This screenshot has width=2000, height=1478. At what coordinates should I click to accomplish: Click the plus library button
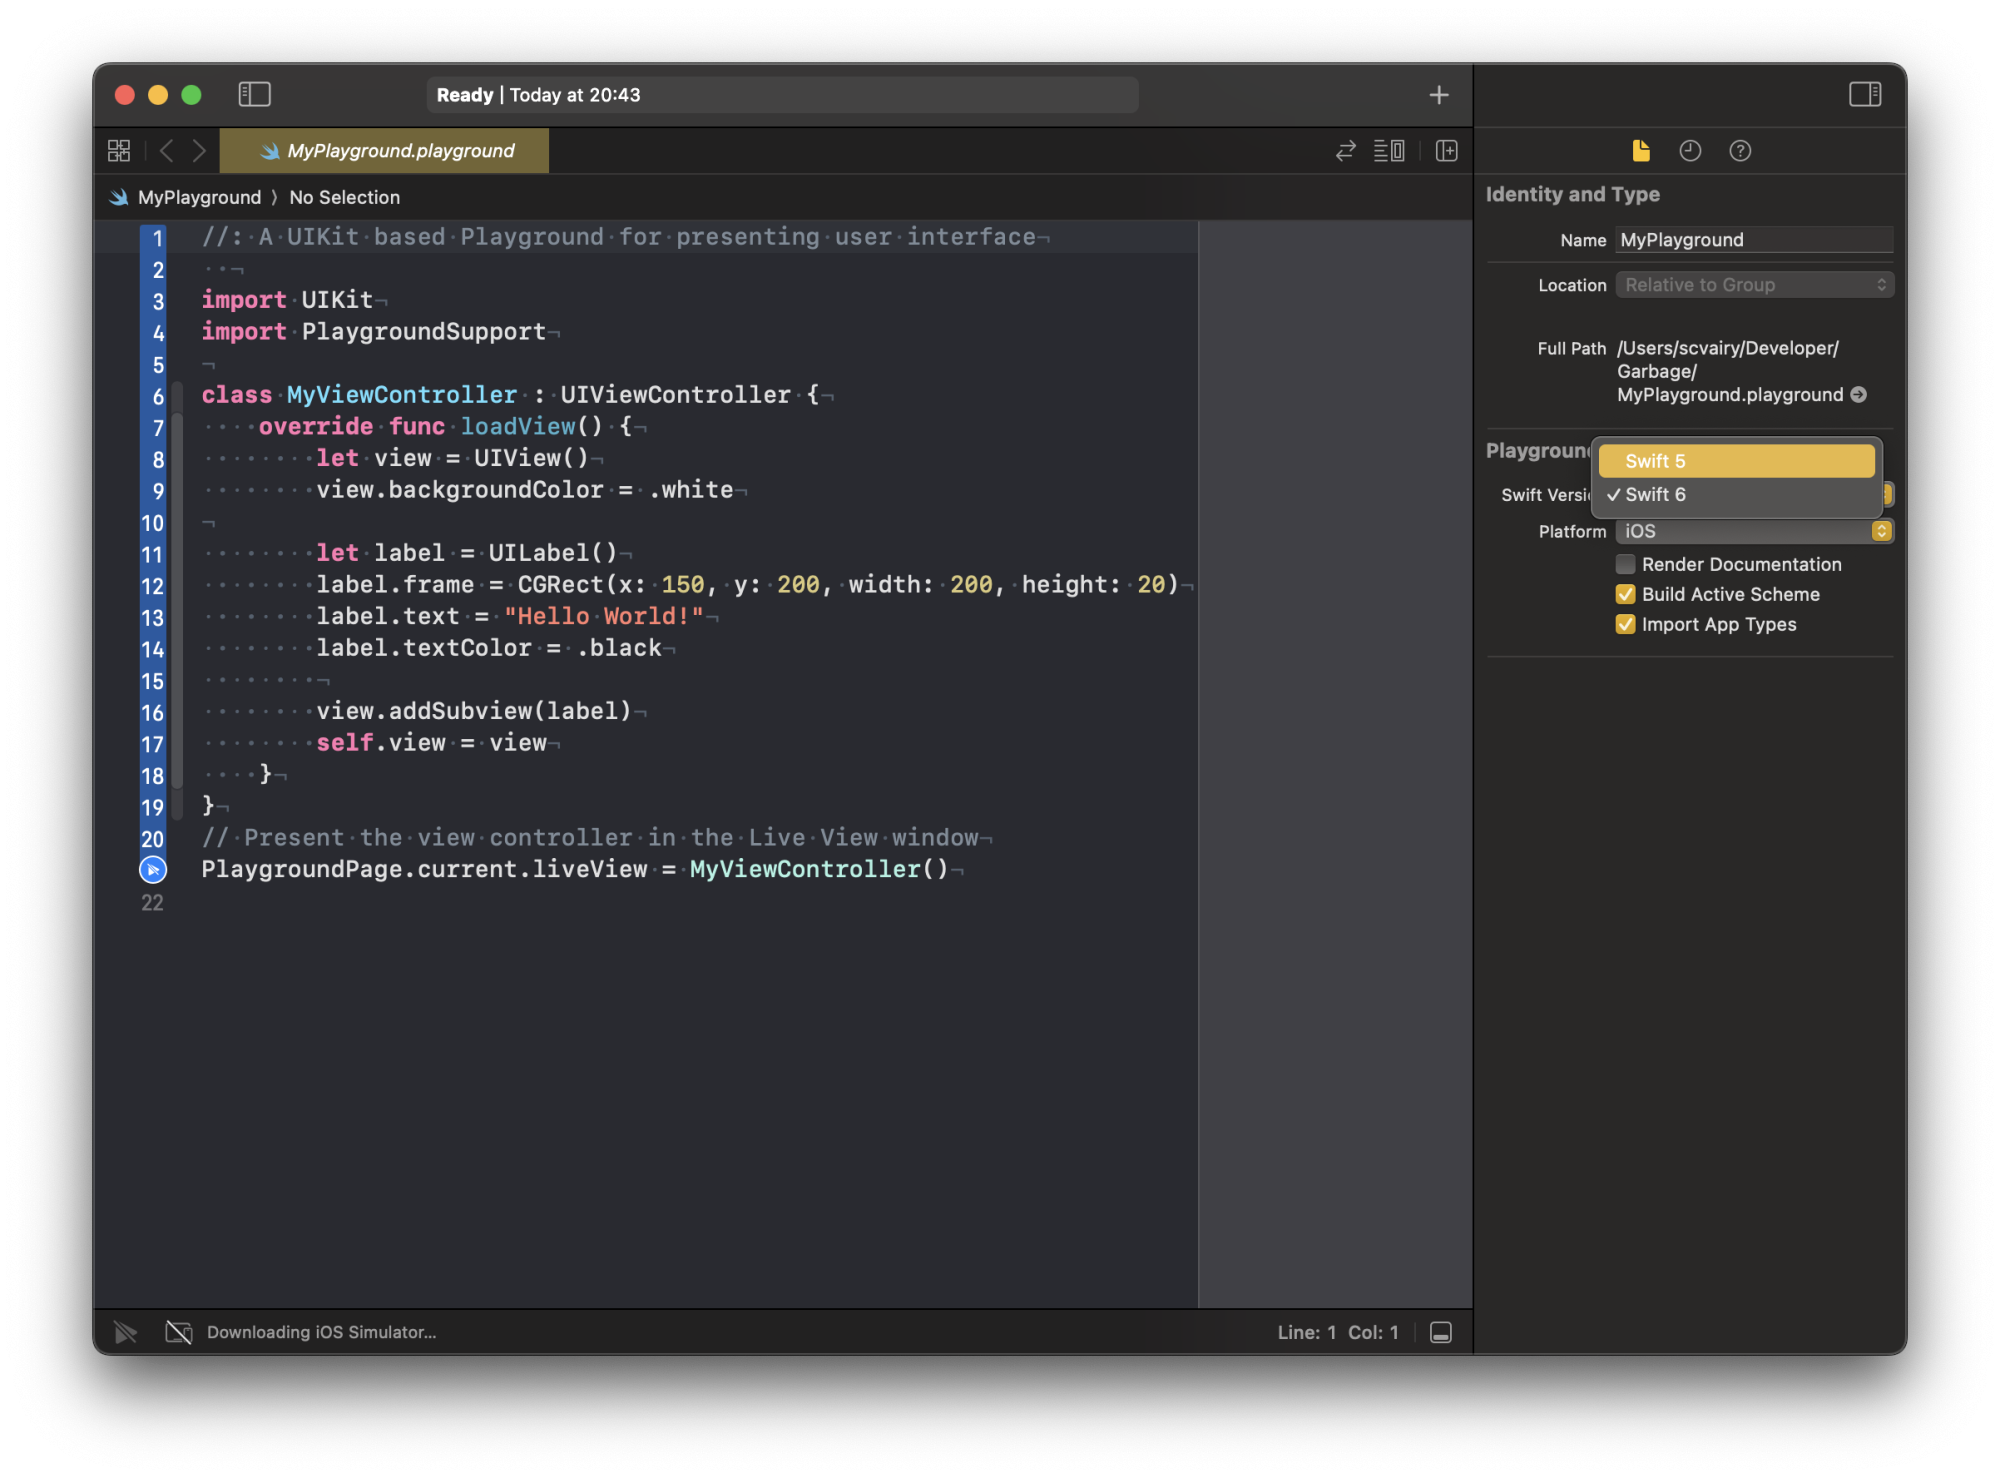click(1438, 95)
